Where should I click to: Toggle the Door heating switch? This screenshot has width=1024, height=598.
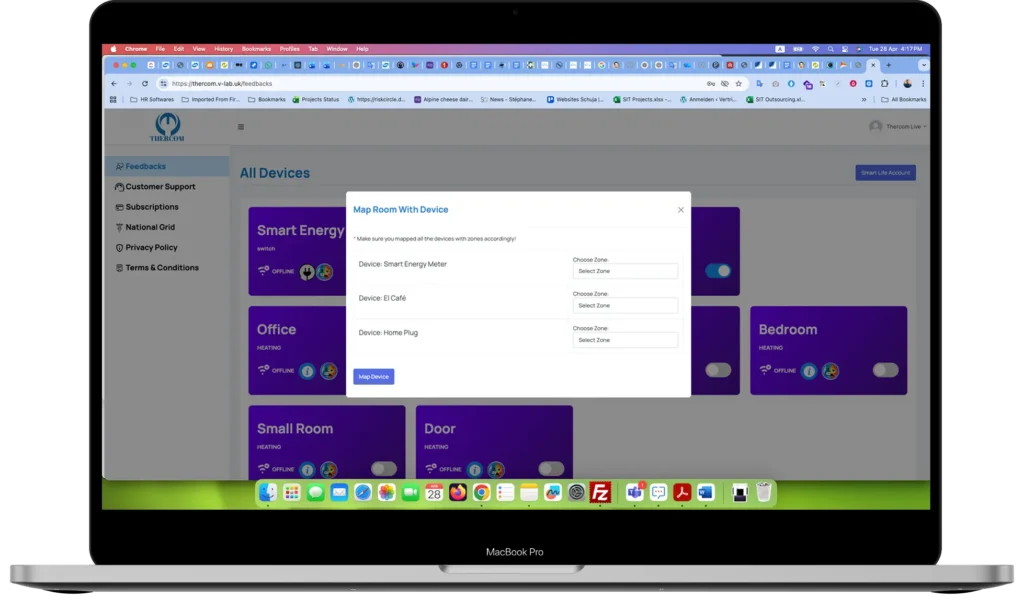pyautogui.click(x=551, y=469)
